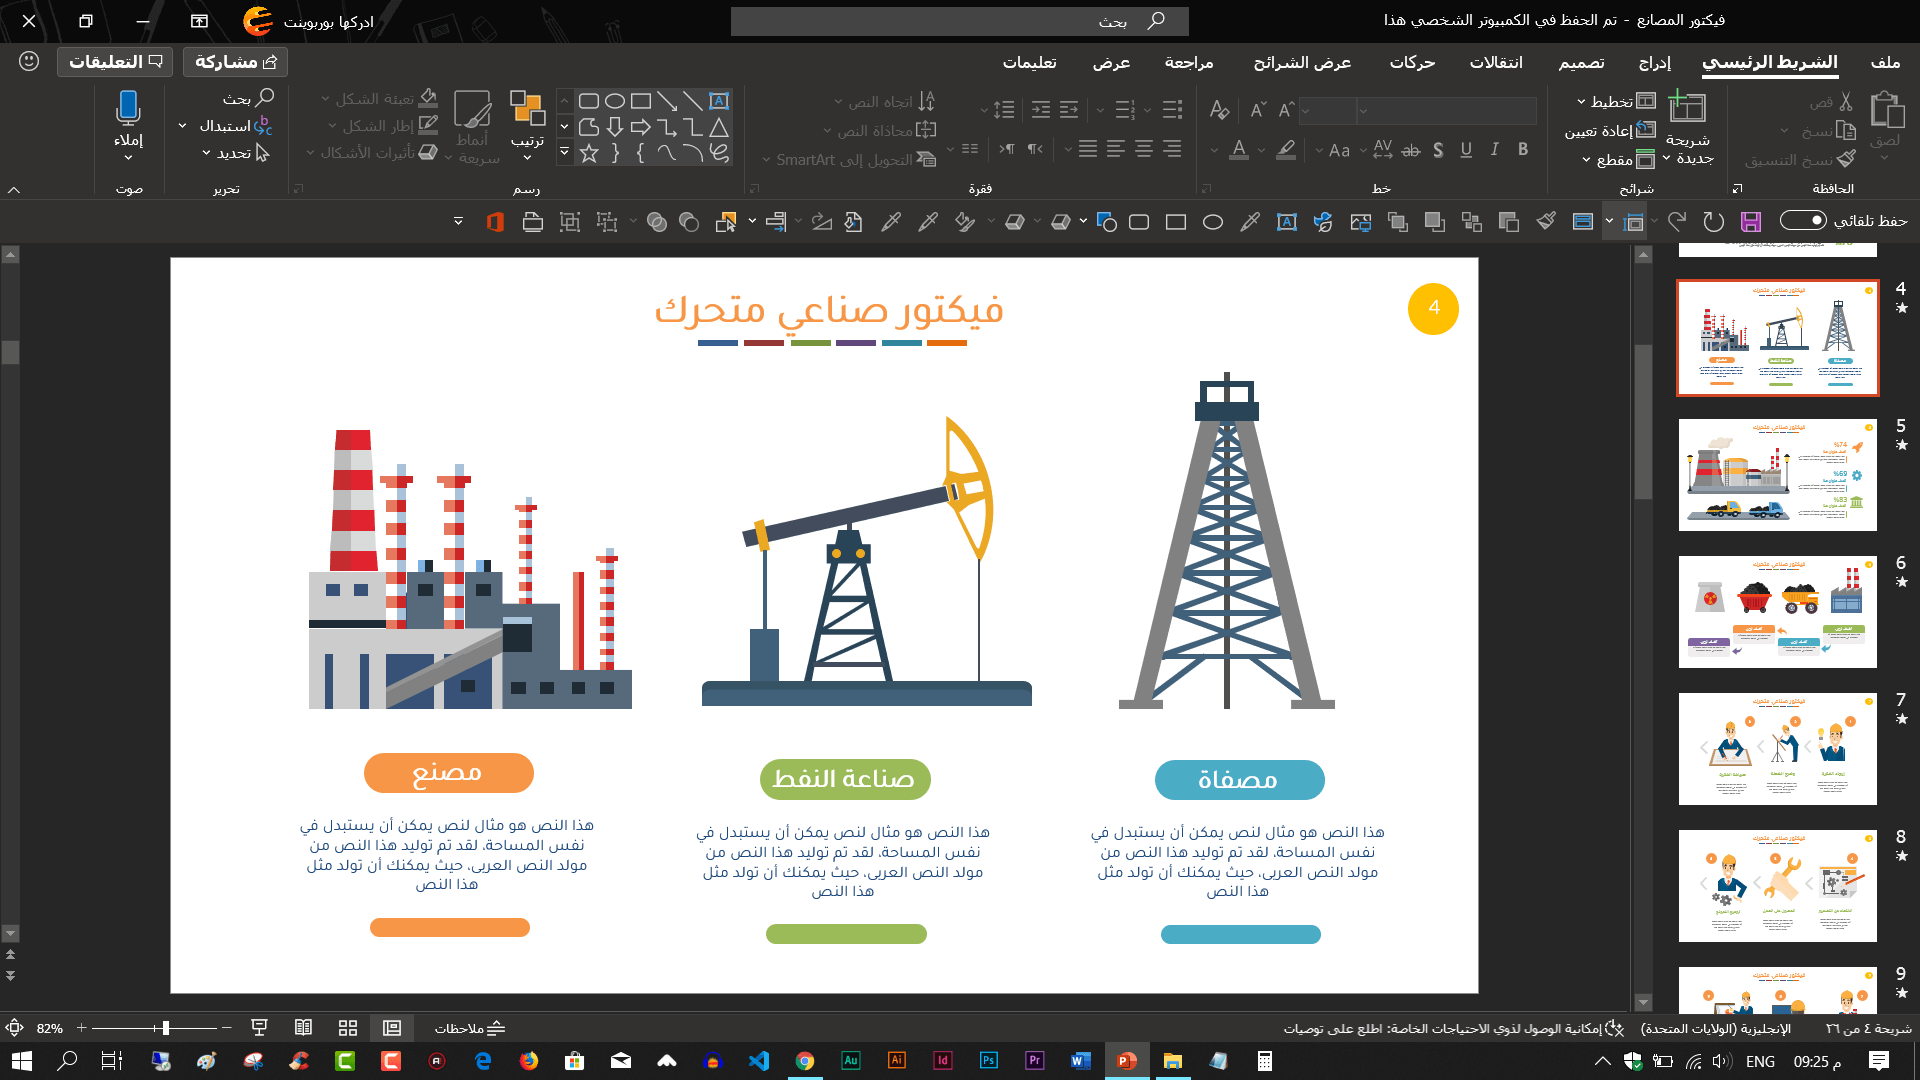Toggle Bold formatting
The image size is (1920, 1080).
[1523, 150]
